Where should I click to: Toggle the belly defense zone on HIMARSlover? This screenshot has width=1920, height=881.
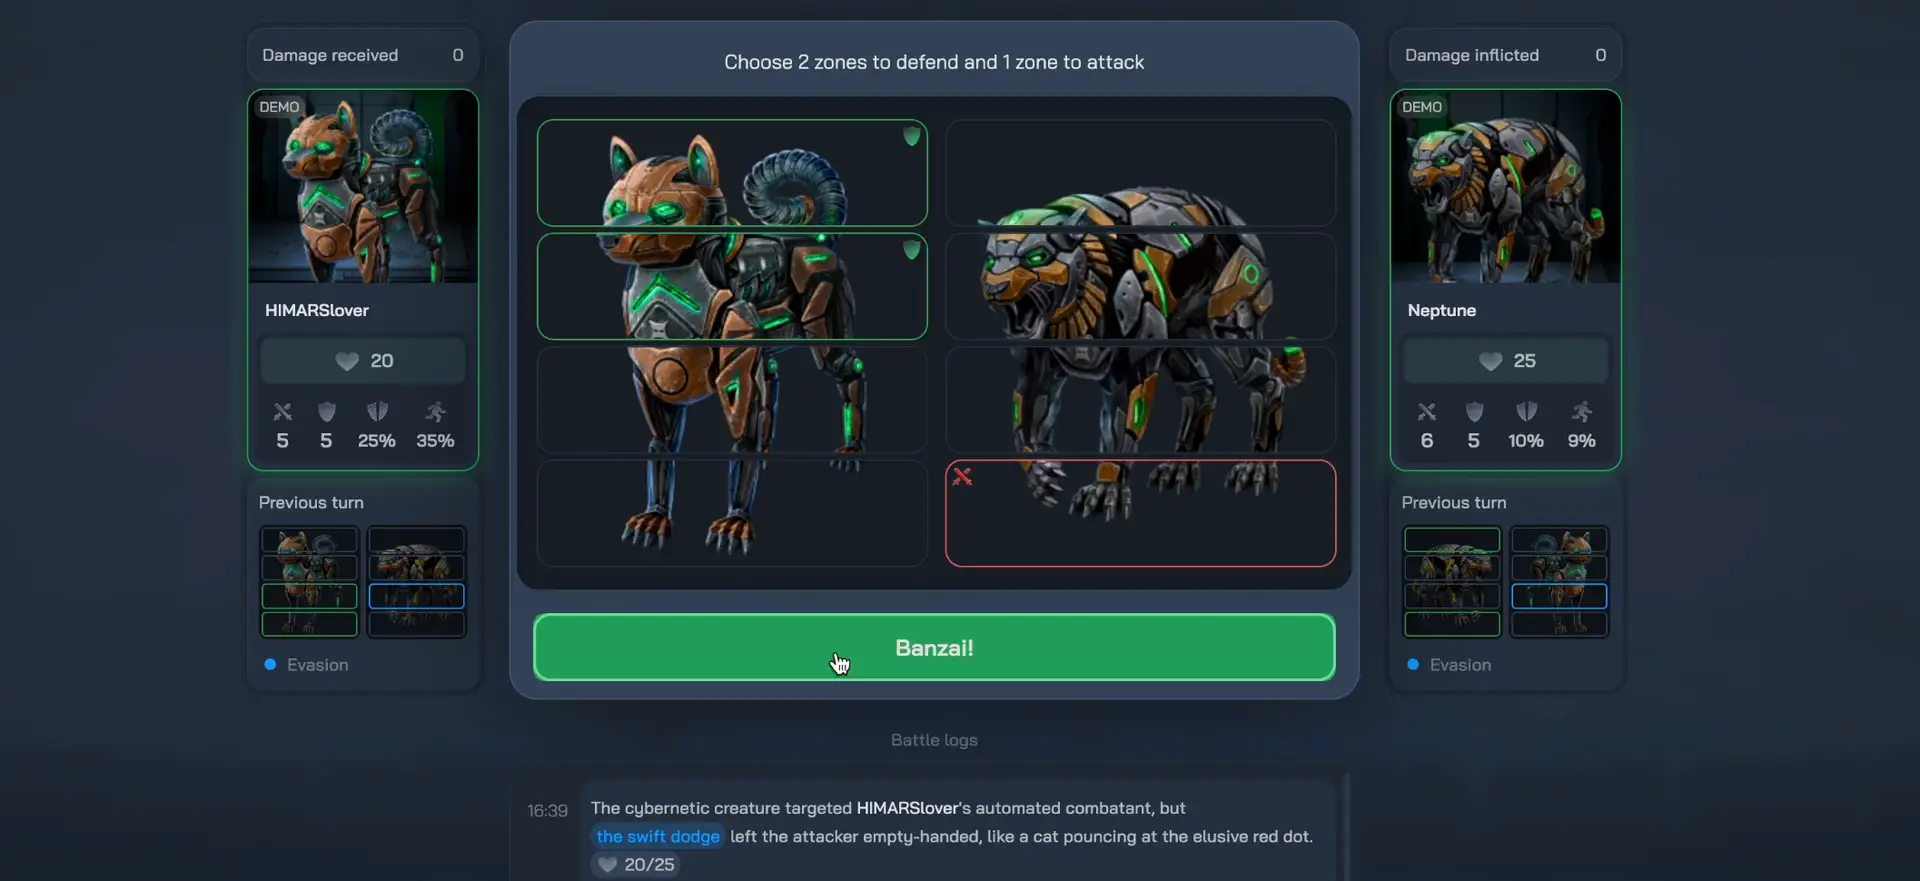(732, 400)
